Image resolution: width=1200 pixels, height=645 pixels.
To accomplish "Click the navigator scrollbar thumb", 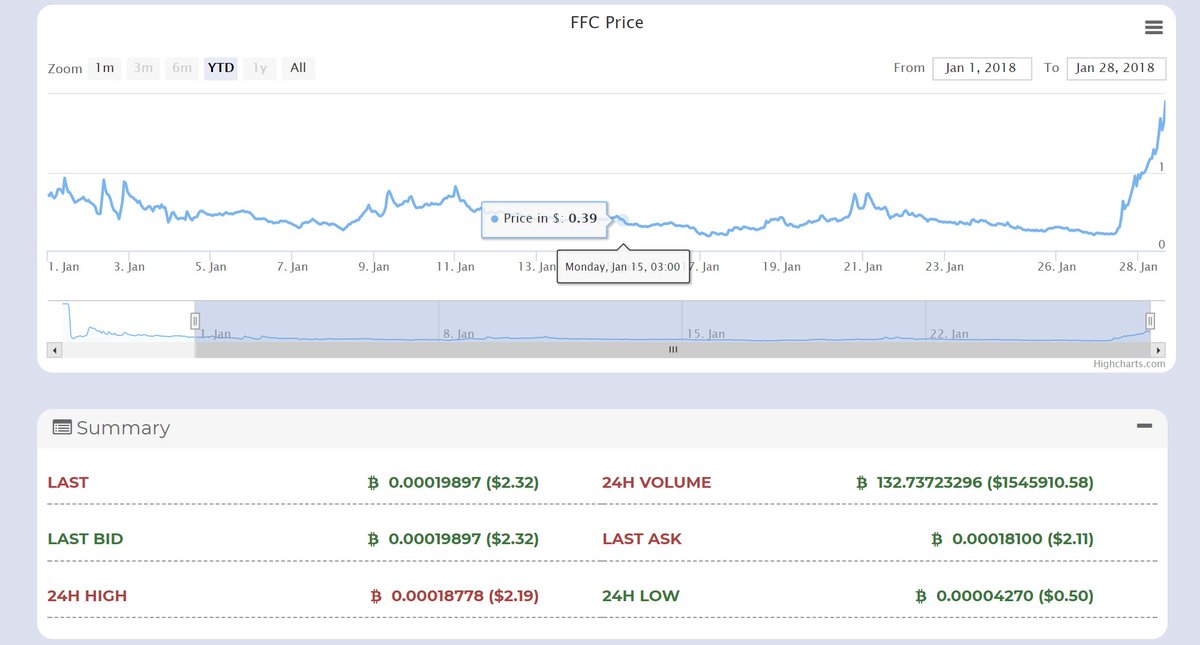I will click(672, 350).
